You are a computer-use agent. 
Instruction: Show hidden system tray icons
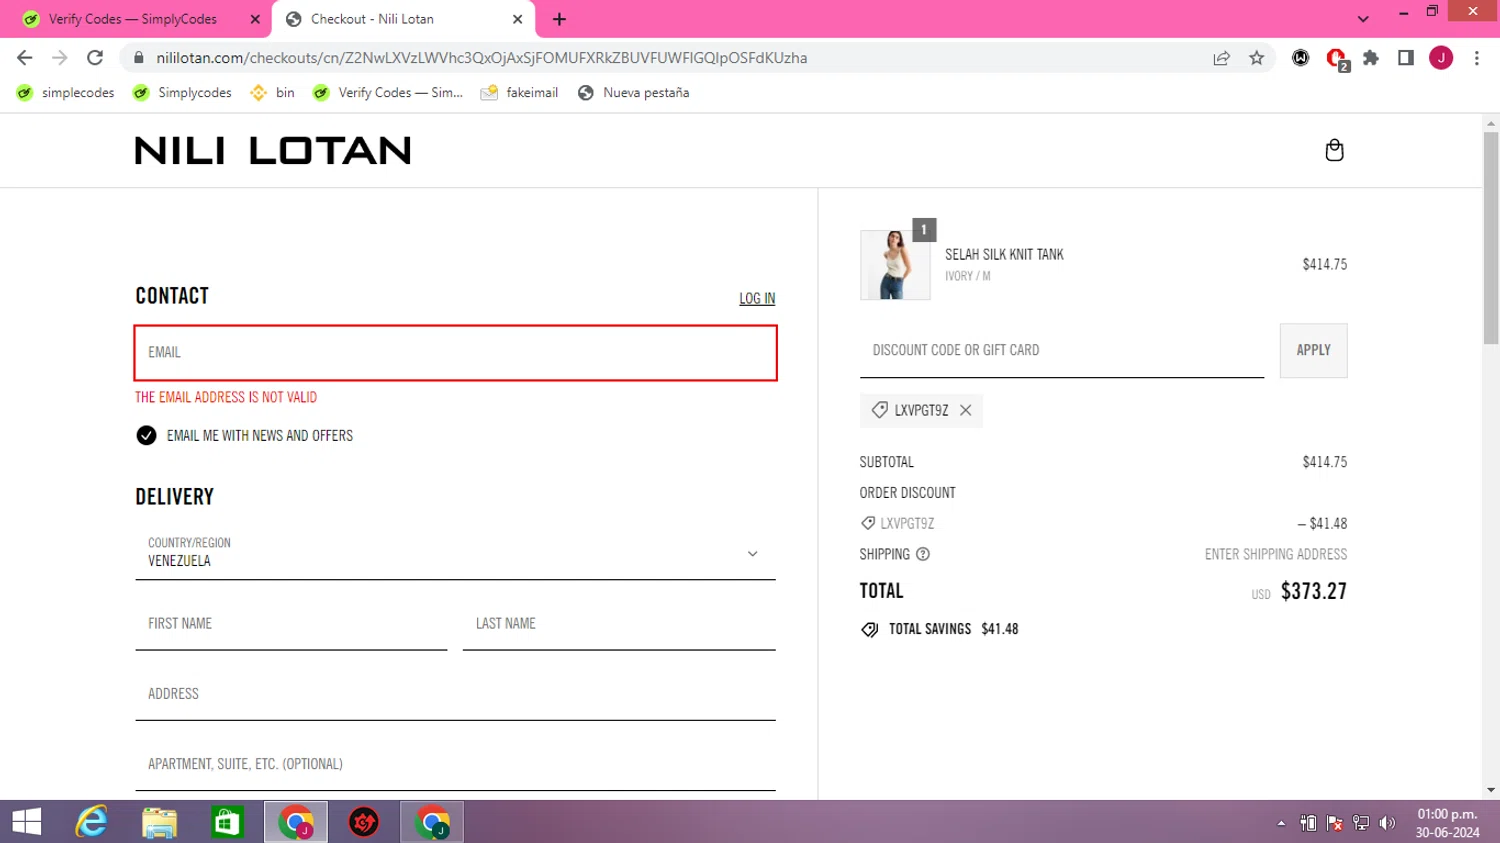click(x=1281, y=823)
